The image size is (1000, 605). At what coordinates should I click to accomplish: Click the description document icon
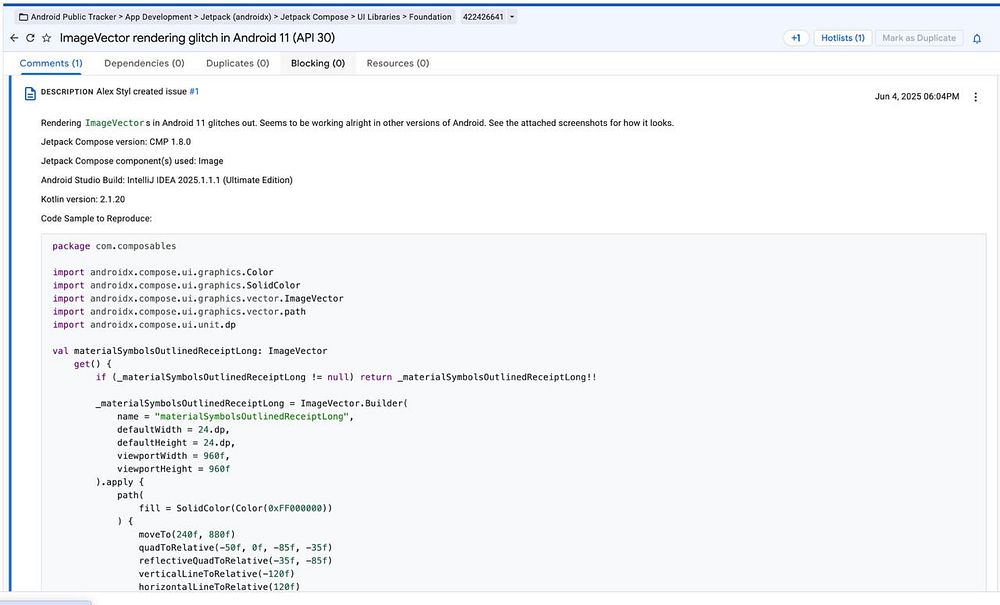[30, 94]
